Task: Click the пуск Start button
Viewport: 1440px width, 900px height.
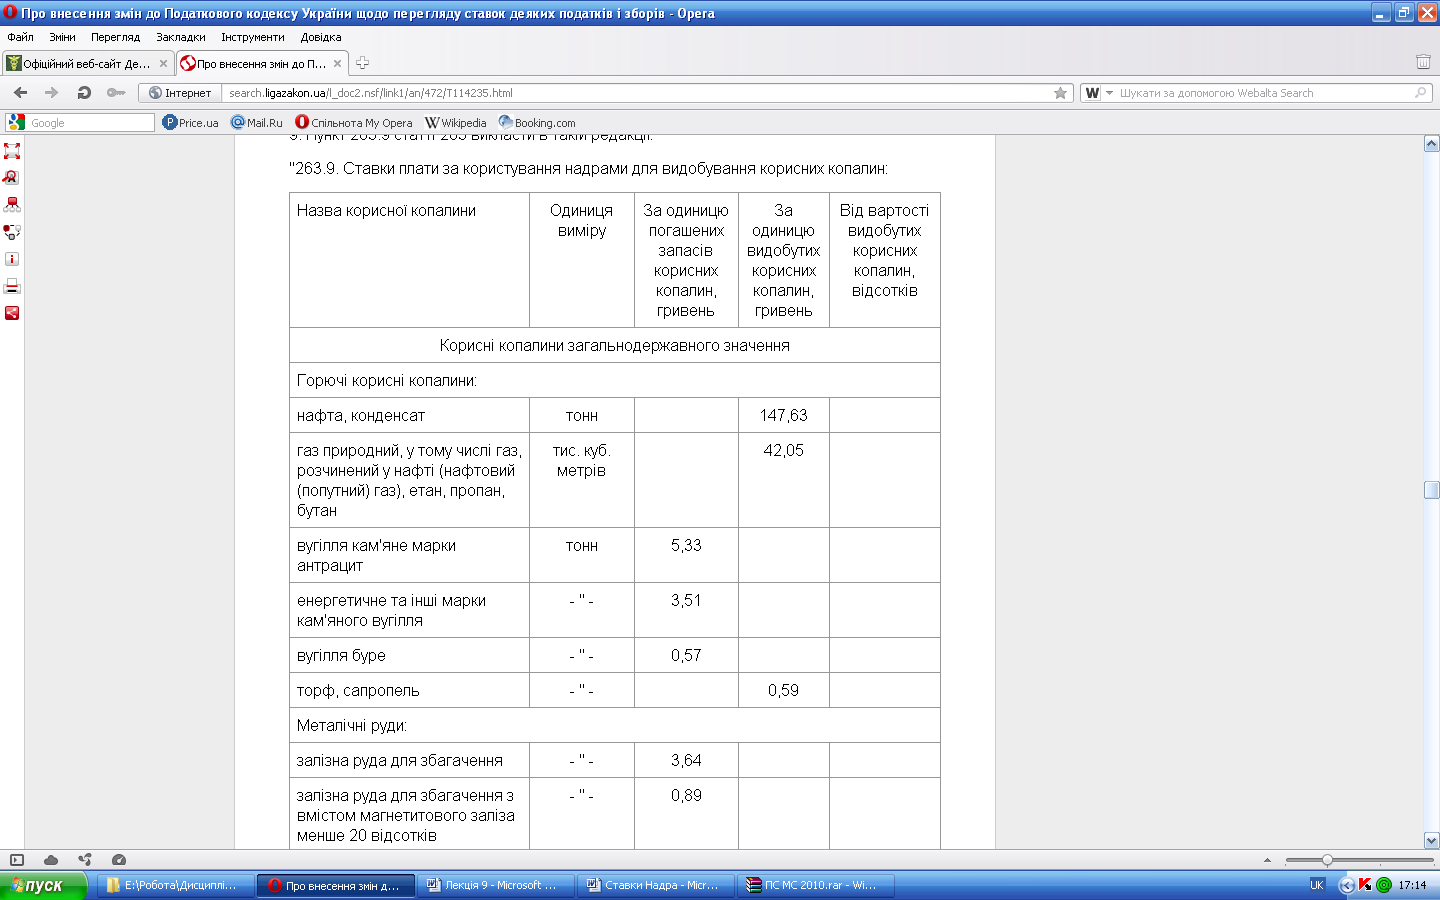Action: (x=43, y=885)
